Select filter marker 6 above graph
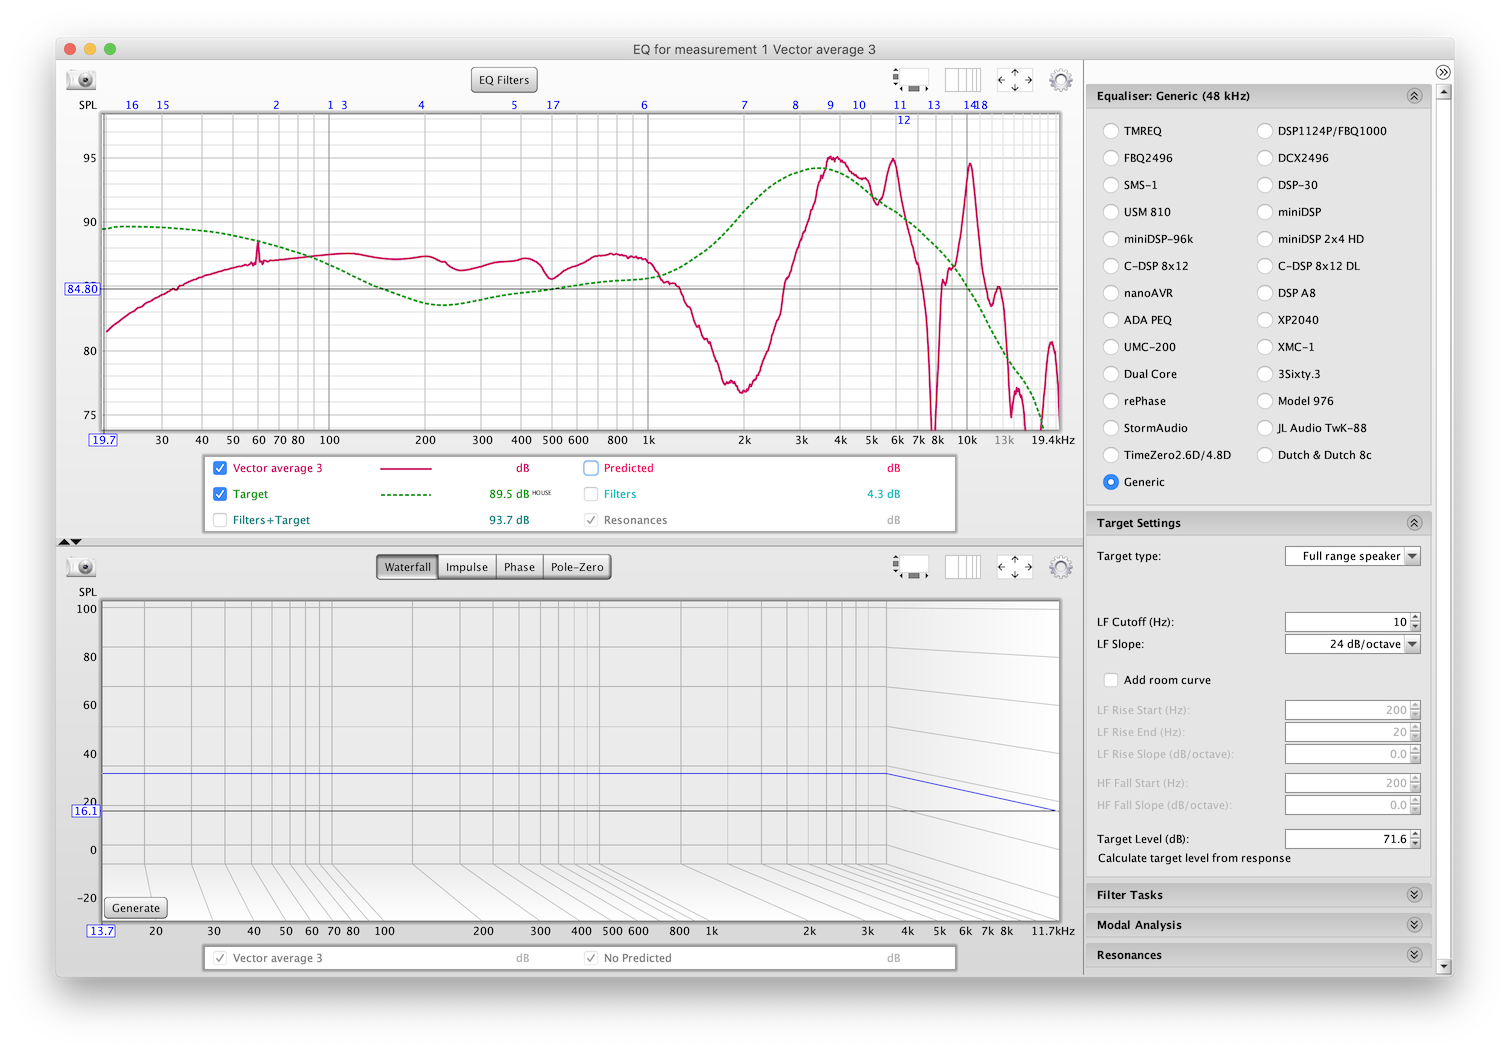 tap(644, 105)
